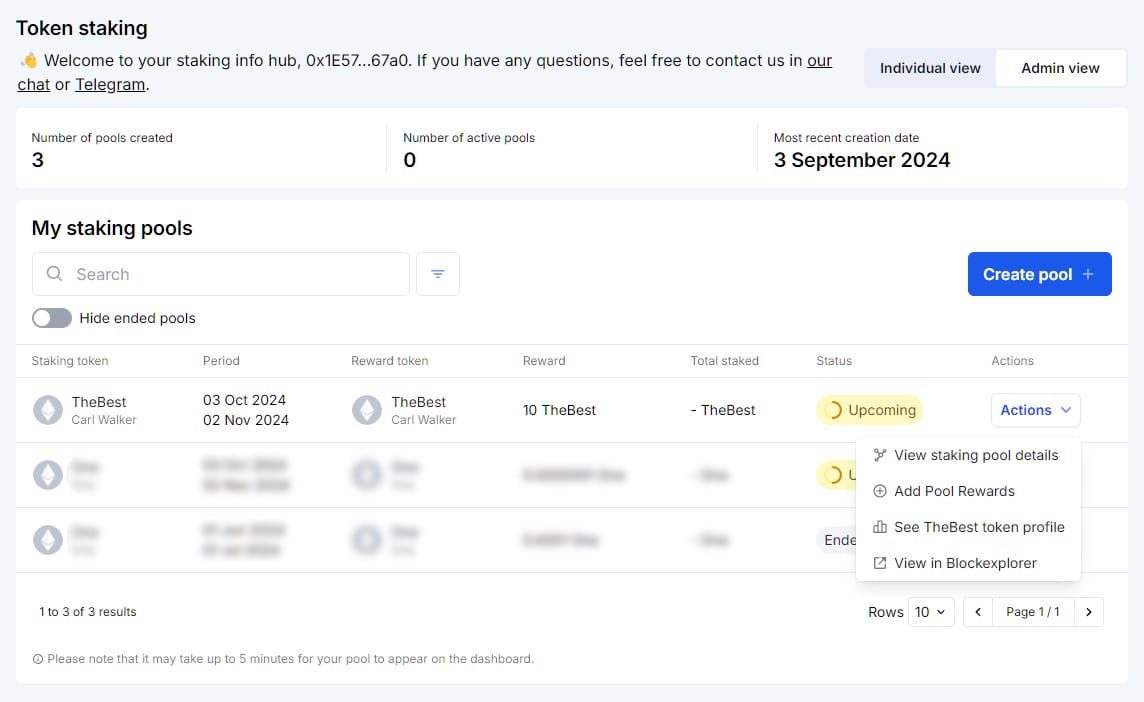Click the info icon beside dashboard note
This screenshot has width=1144, height=702.
click(x=37, y=659)
